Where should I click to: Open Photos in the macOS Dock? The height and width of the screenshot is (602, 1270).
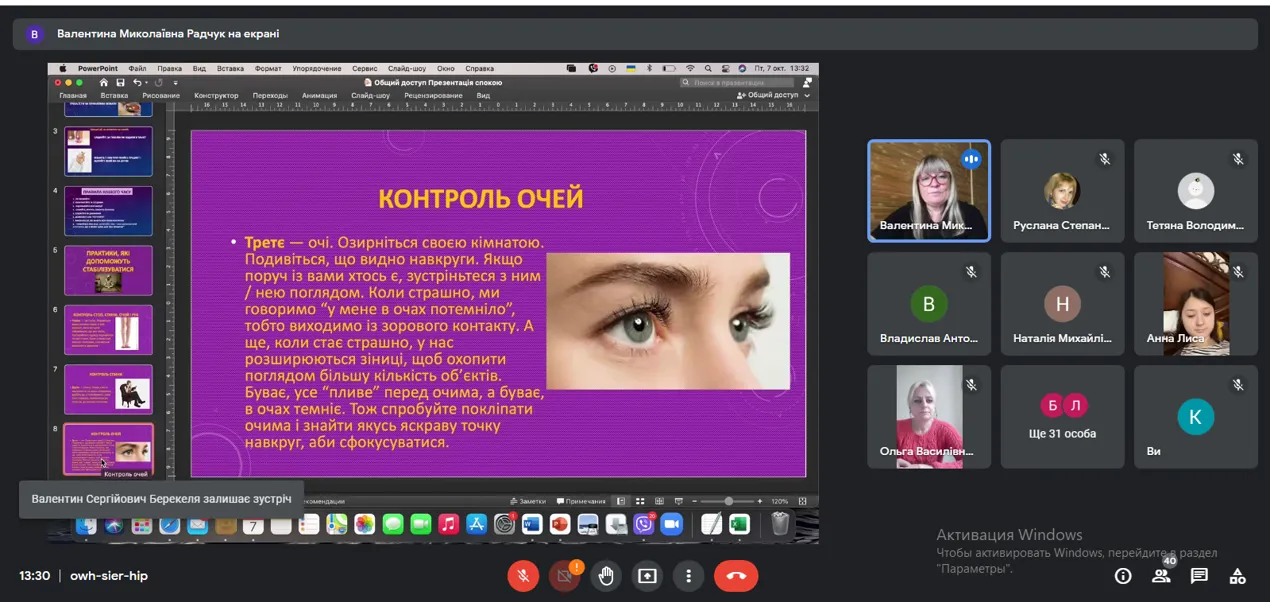pyautogui.click(x=364, y=524)
